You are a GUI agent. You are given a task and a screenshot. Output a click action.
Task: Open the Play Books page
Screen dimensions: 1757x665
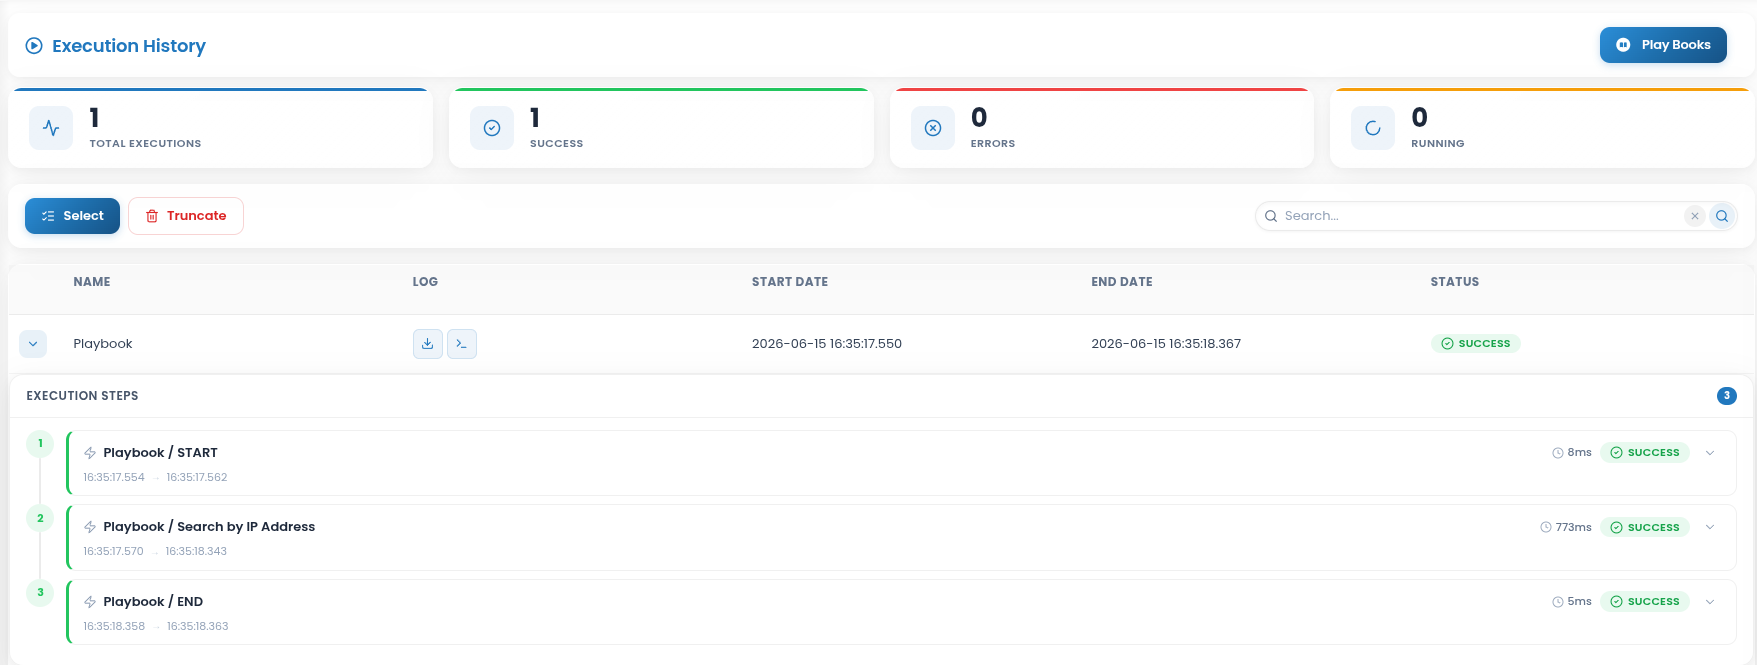tap(1663, 45)
